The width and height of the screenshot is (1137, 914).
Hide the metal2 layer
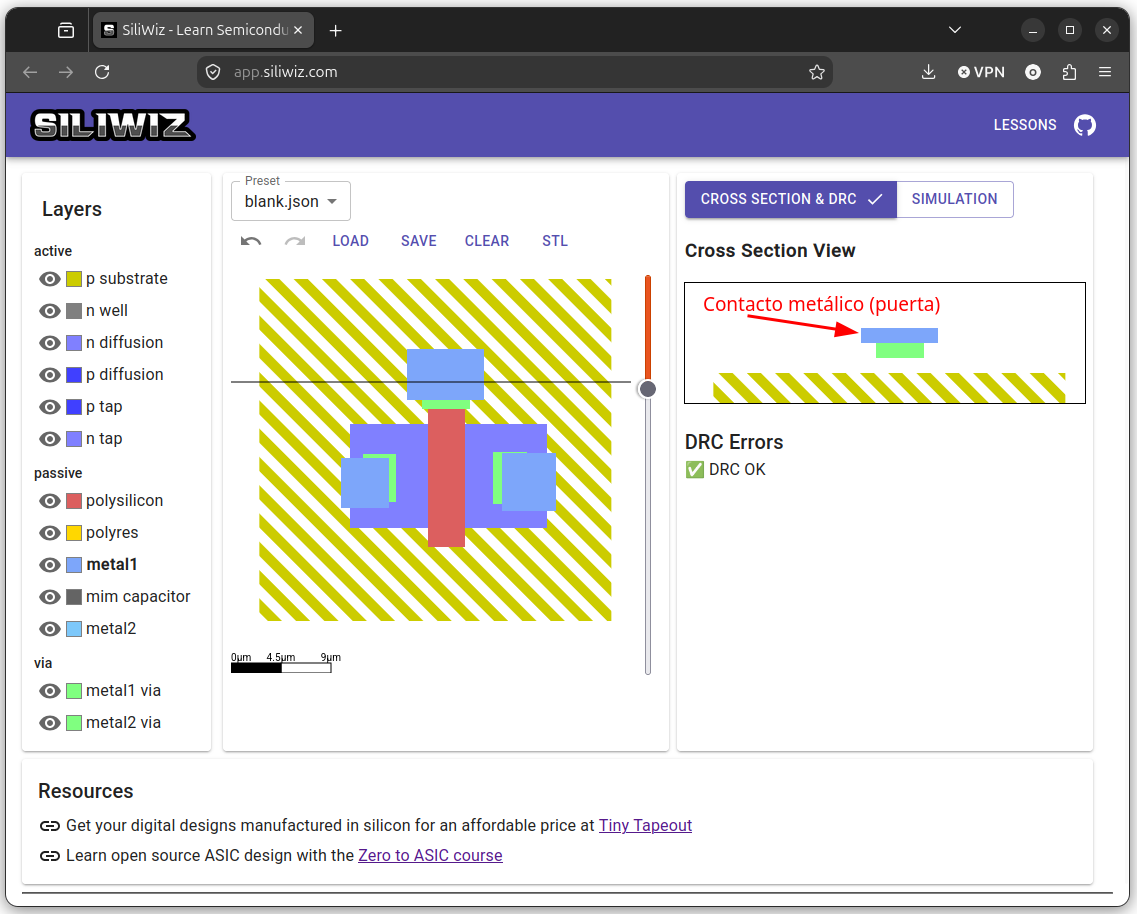[49, 629]
